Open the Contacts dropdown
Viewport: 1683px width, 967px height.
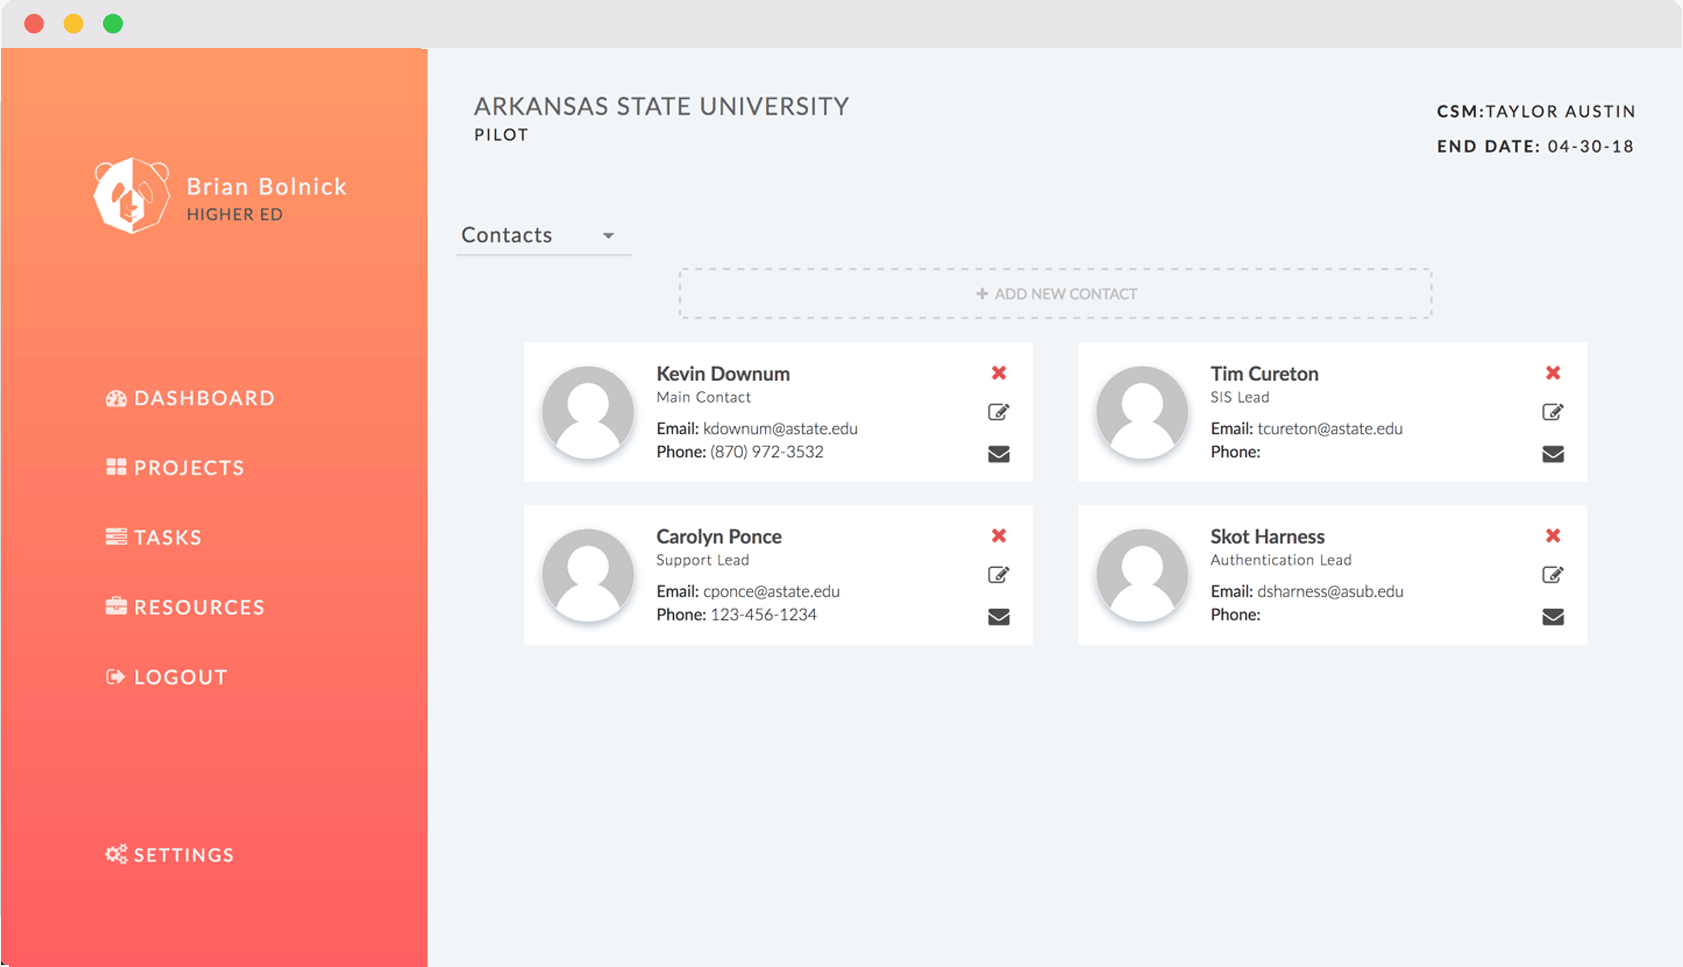tap(544, 236)
